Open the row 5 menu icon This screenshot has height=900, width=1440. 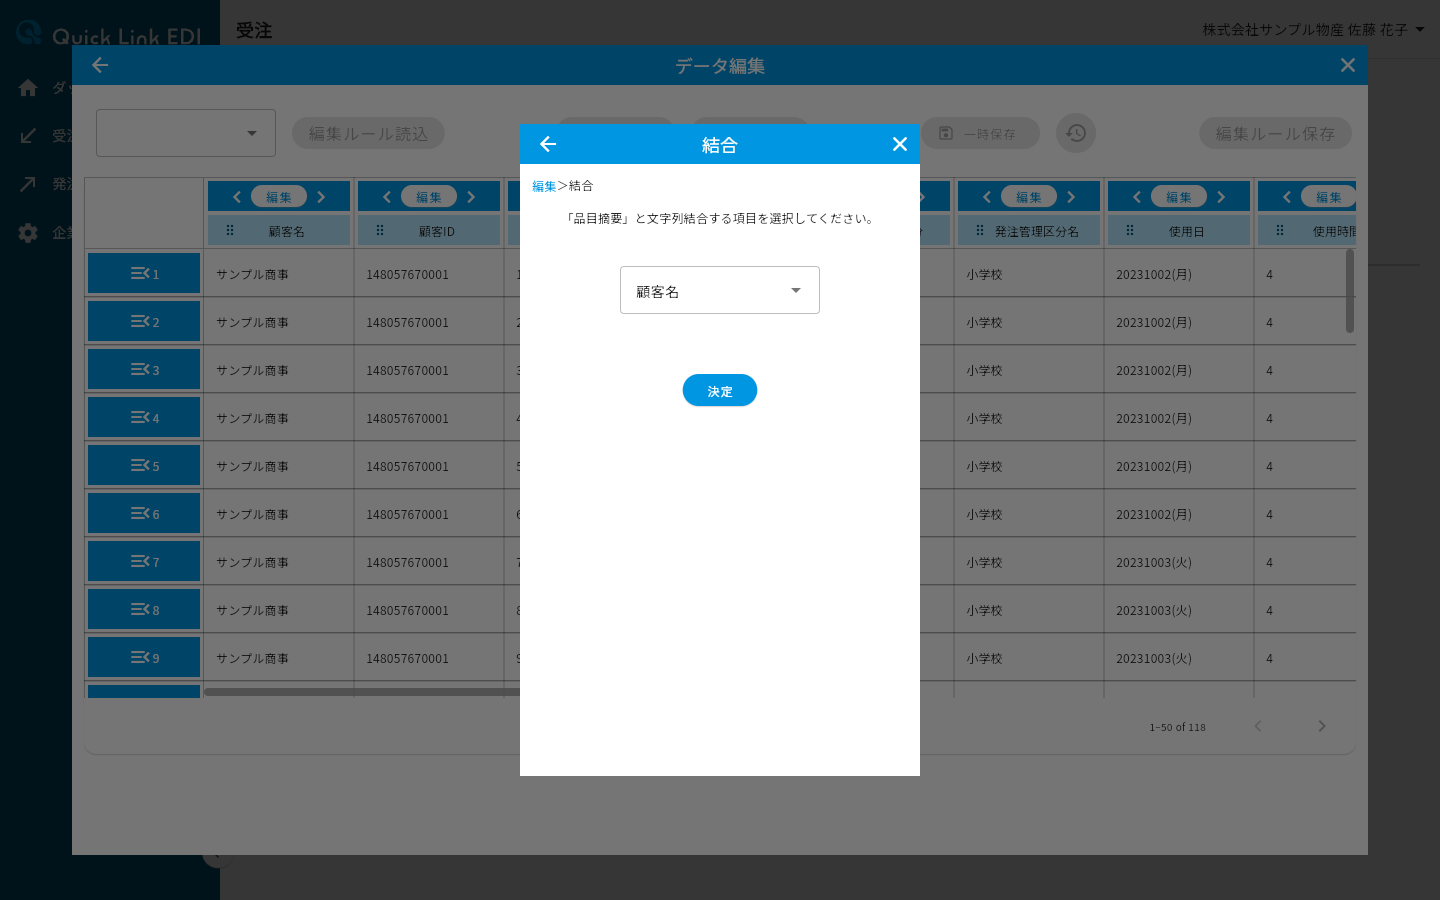(144, 465)
